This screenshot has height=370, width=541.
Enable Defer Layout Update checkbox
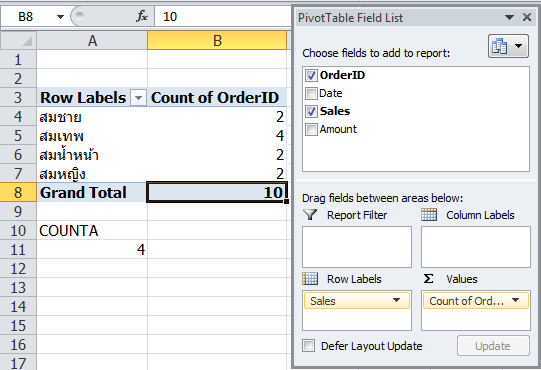click(x=308, y=345)
